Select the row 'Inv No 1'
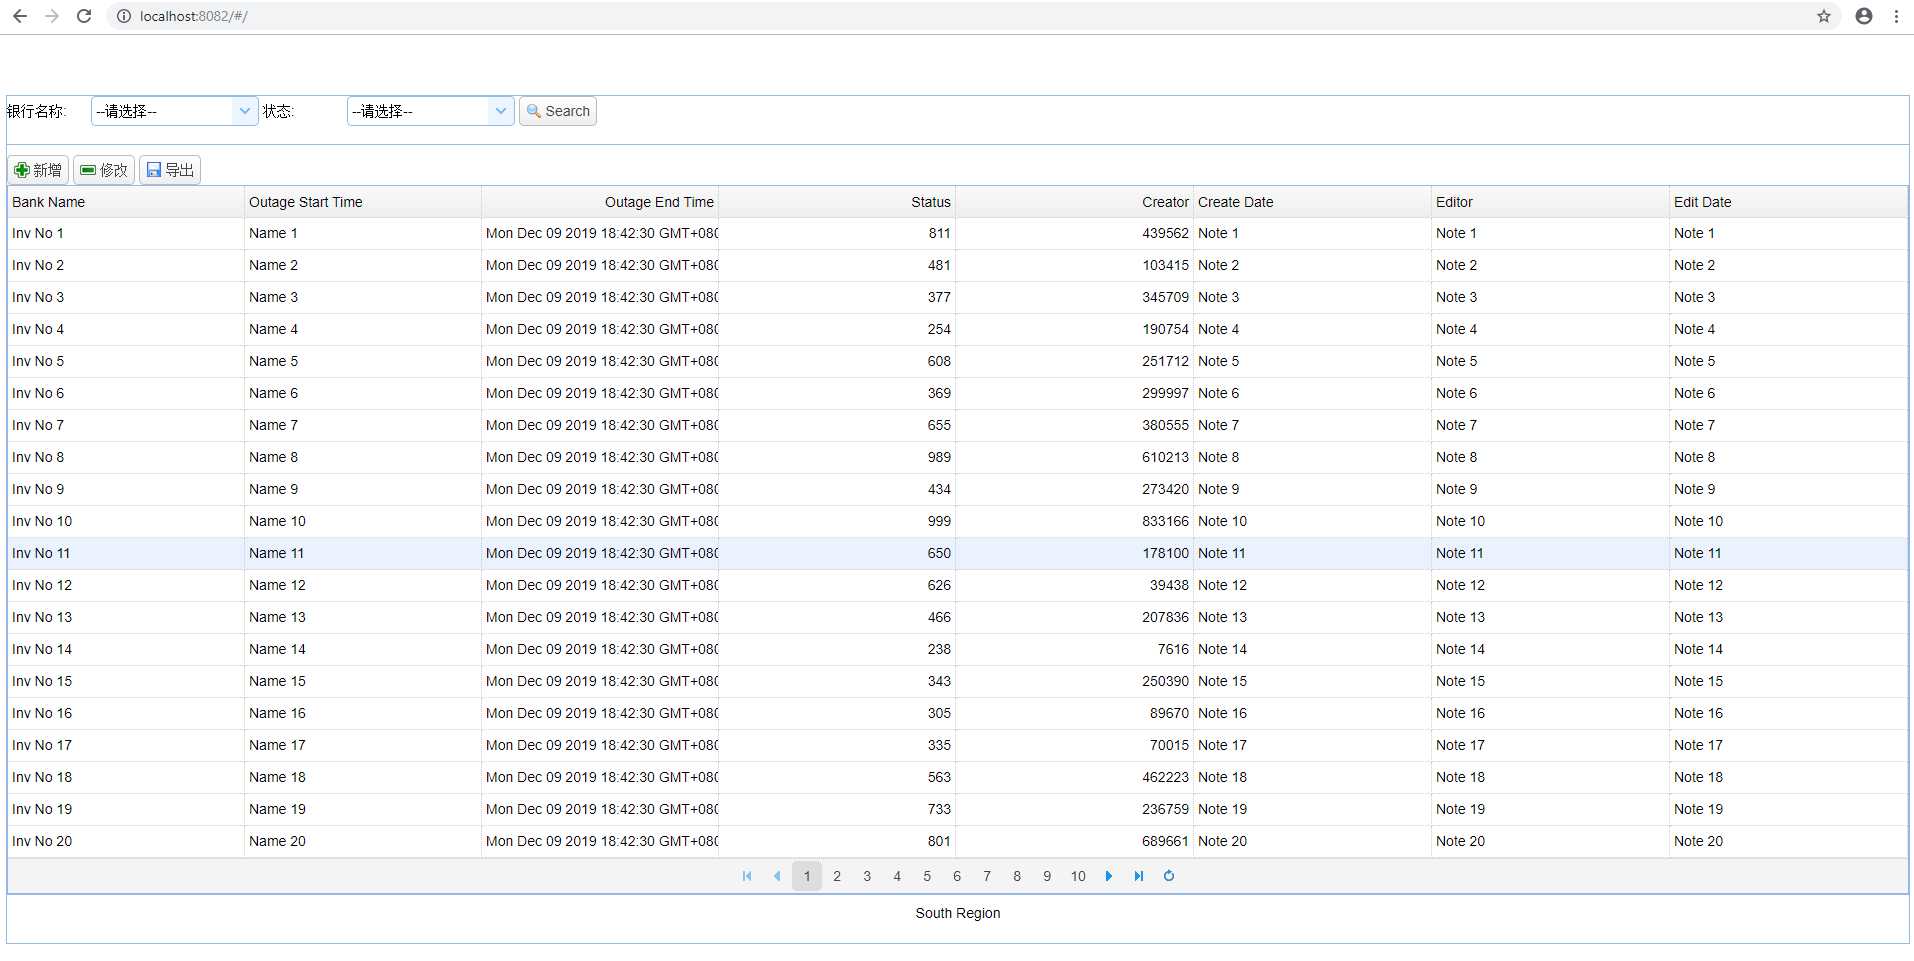 click(x=957, y=233)
